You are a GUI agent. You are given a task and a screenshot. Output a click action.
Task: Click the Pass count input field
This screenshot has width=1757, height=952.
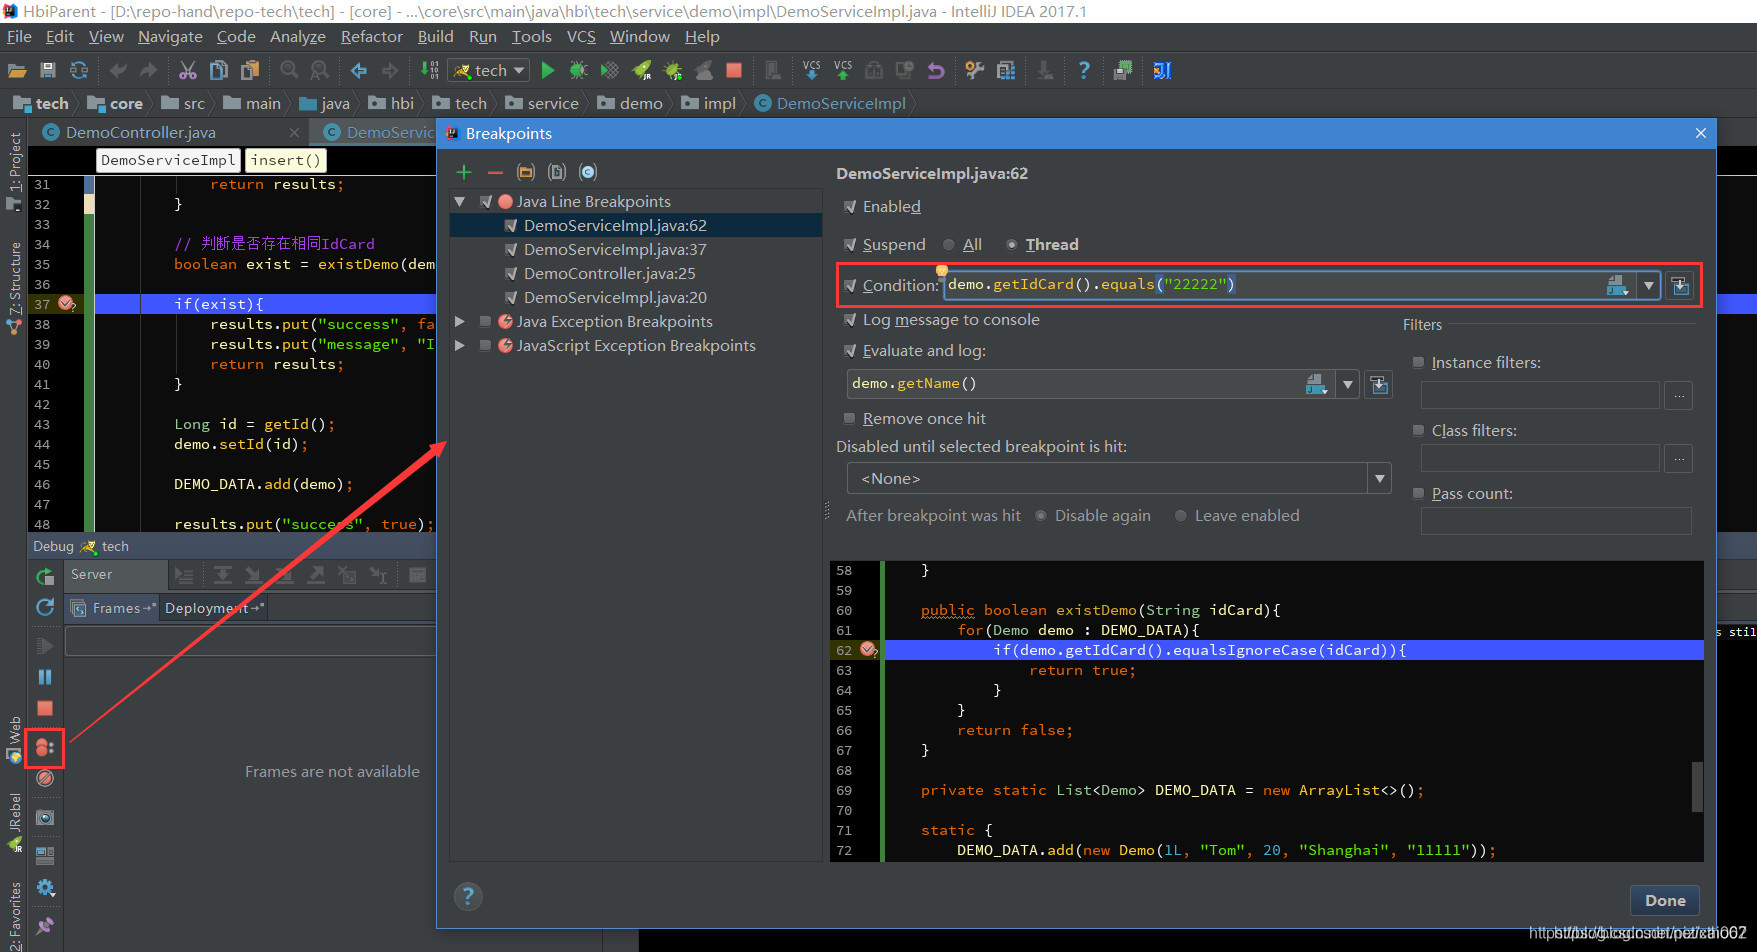click(1556, 521)
